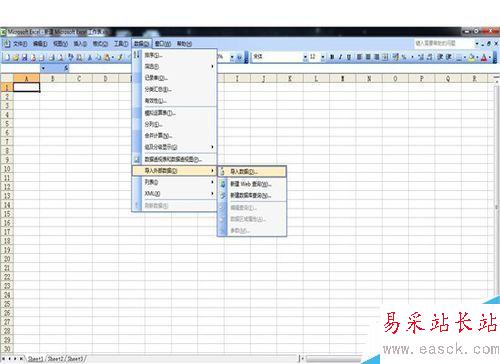Click the help question input box
Viewport: 500px width, 364px height.
click(444, 43)
